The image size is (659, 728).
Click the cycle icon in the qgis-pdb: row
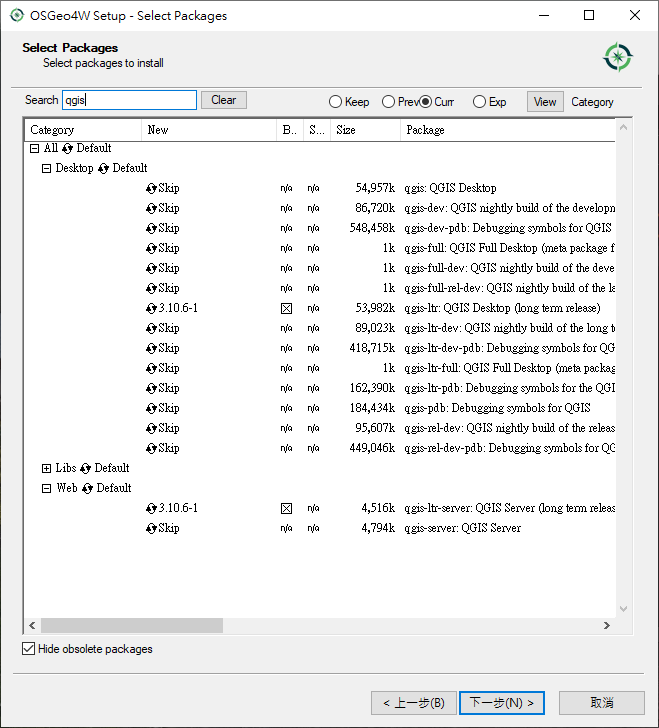click(x=151, y=408)
